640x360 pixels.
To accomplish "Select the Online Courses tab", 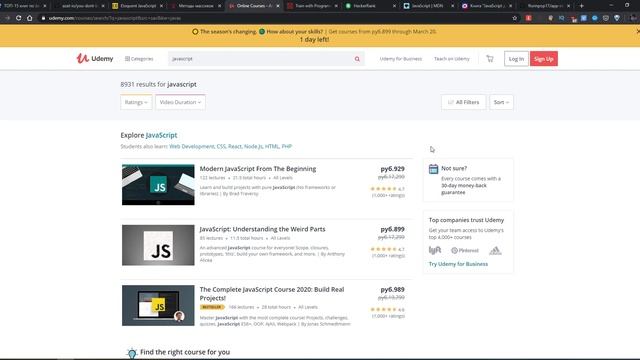I will coord(254,6).
